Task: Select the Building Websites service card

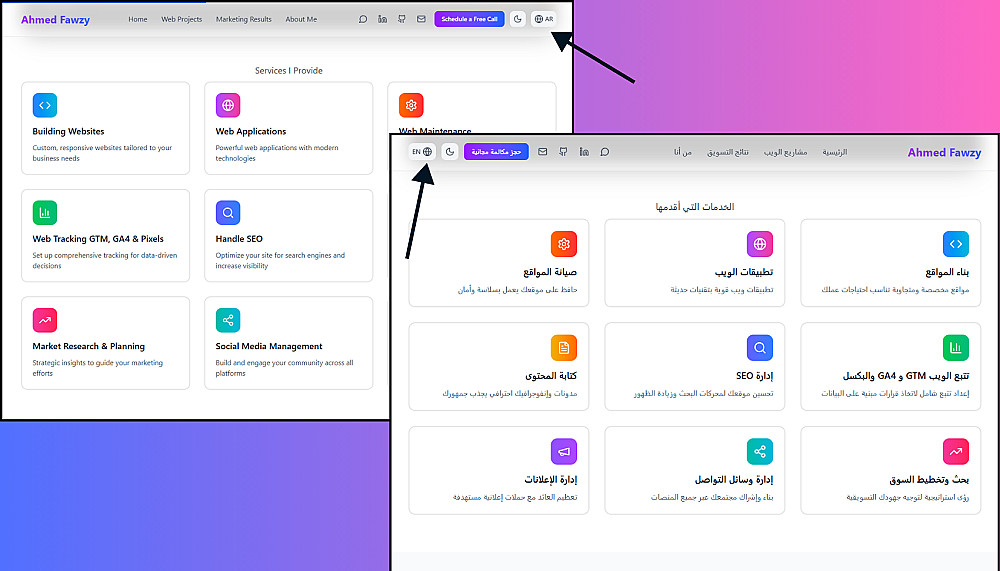Action: [105, 128]
